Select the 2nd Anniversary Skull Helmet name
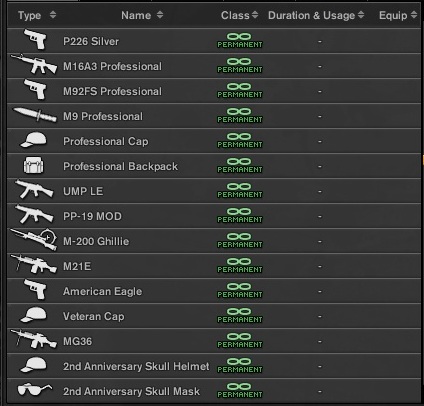 tap(136, 366)
